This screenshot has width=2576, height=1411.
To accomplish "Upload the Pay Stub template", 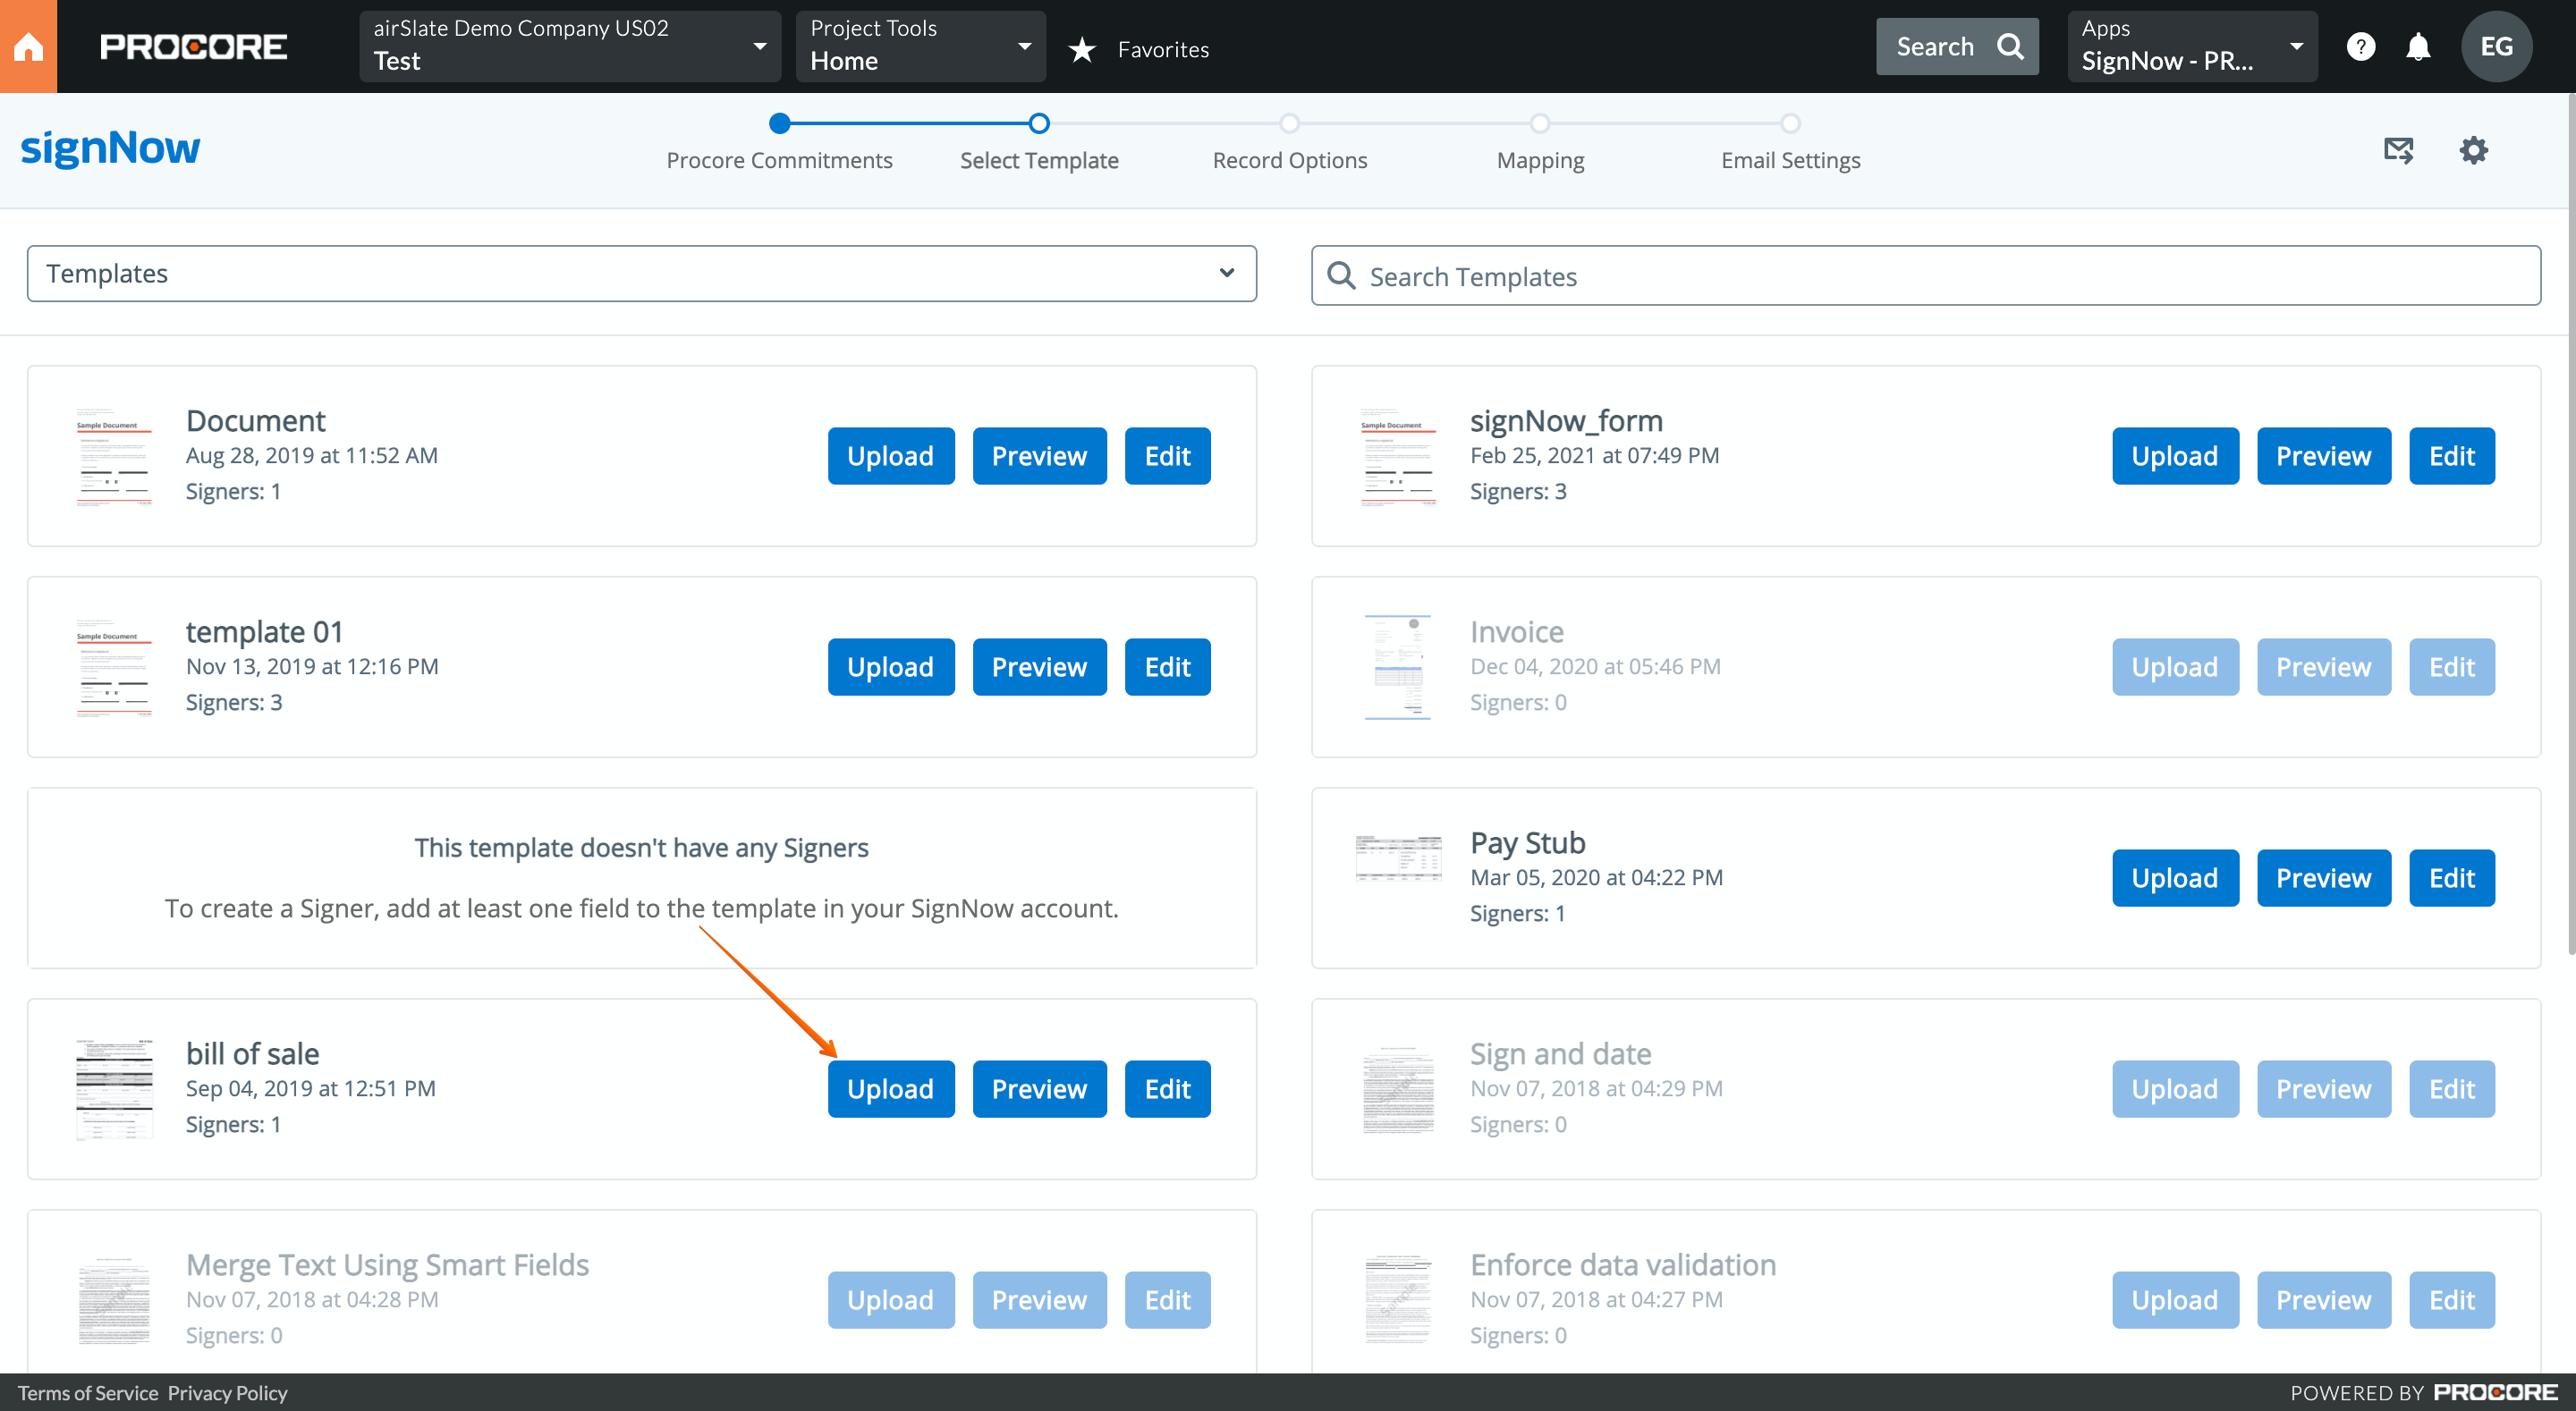I will click(x=2174, y=878).
